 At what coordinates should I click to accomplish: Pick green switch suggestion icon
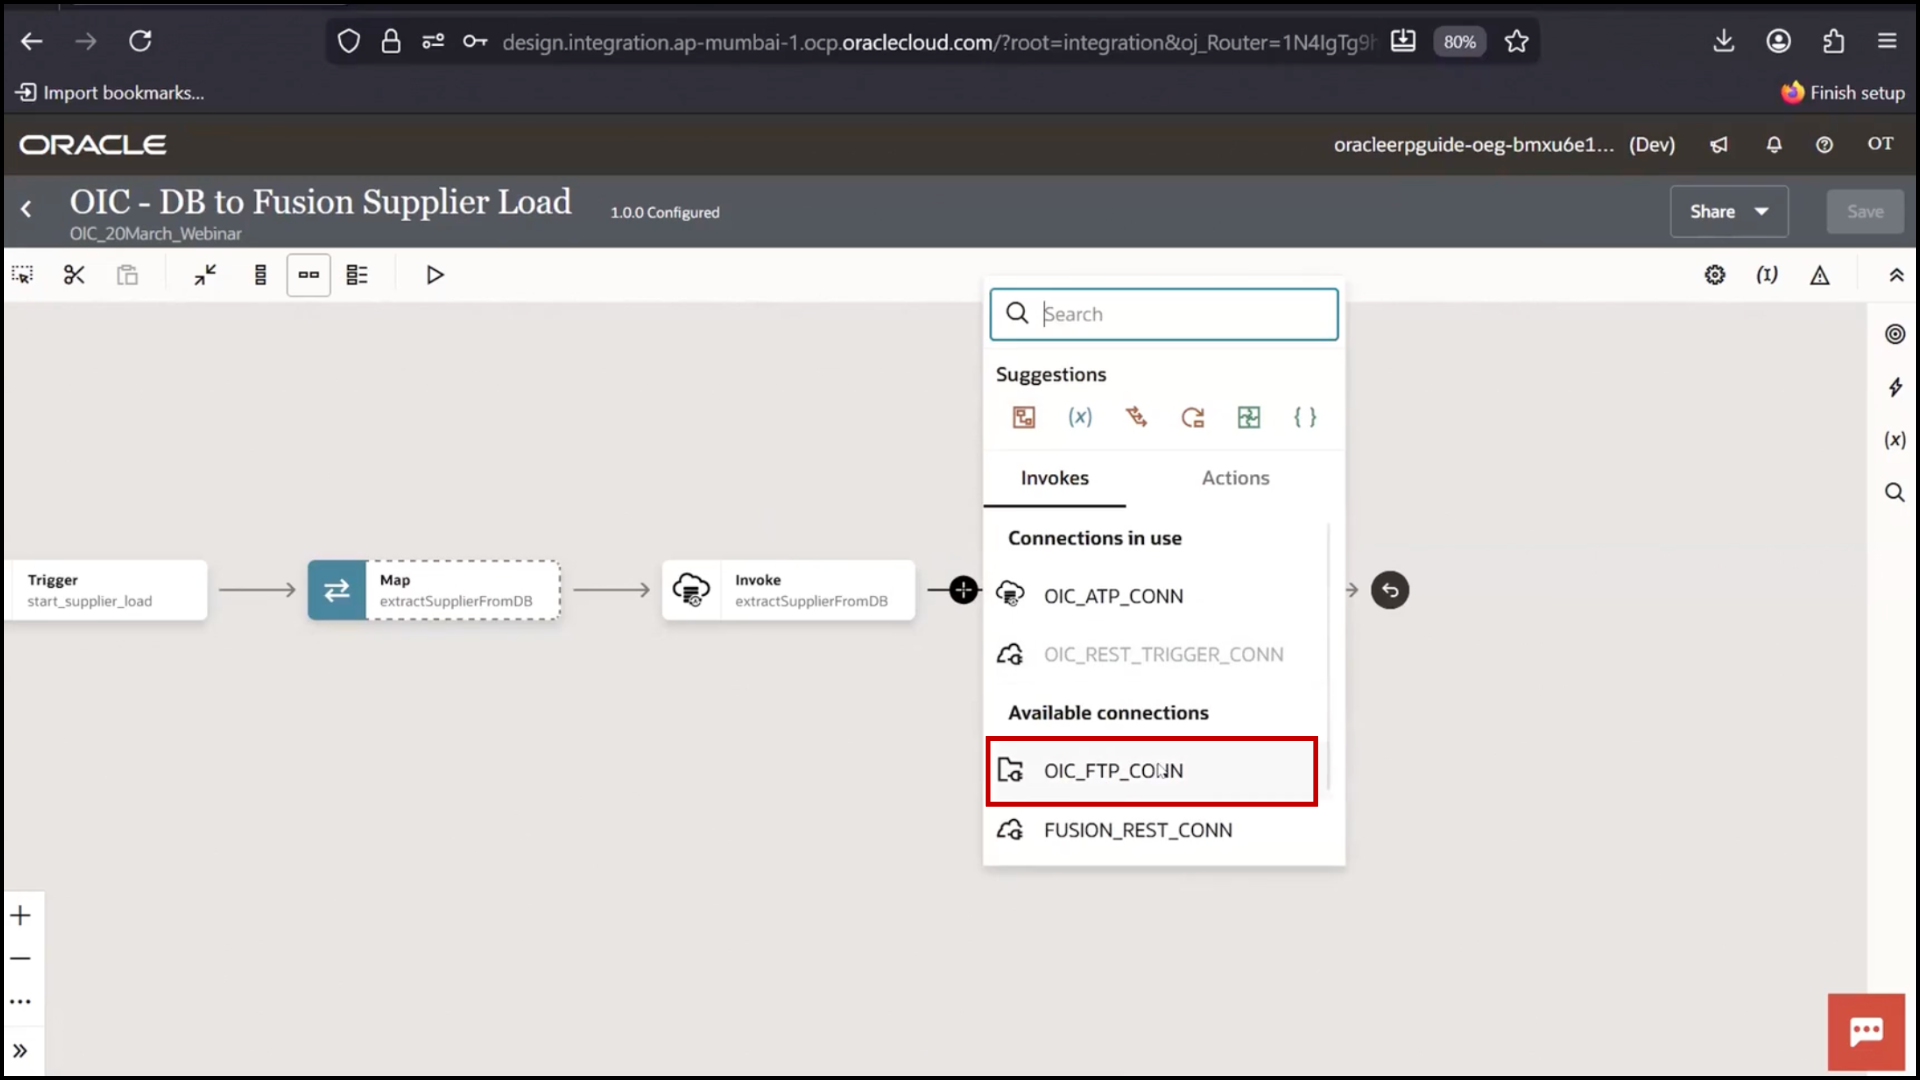pyautogui.click(x=1249, y=417)
